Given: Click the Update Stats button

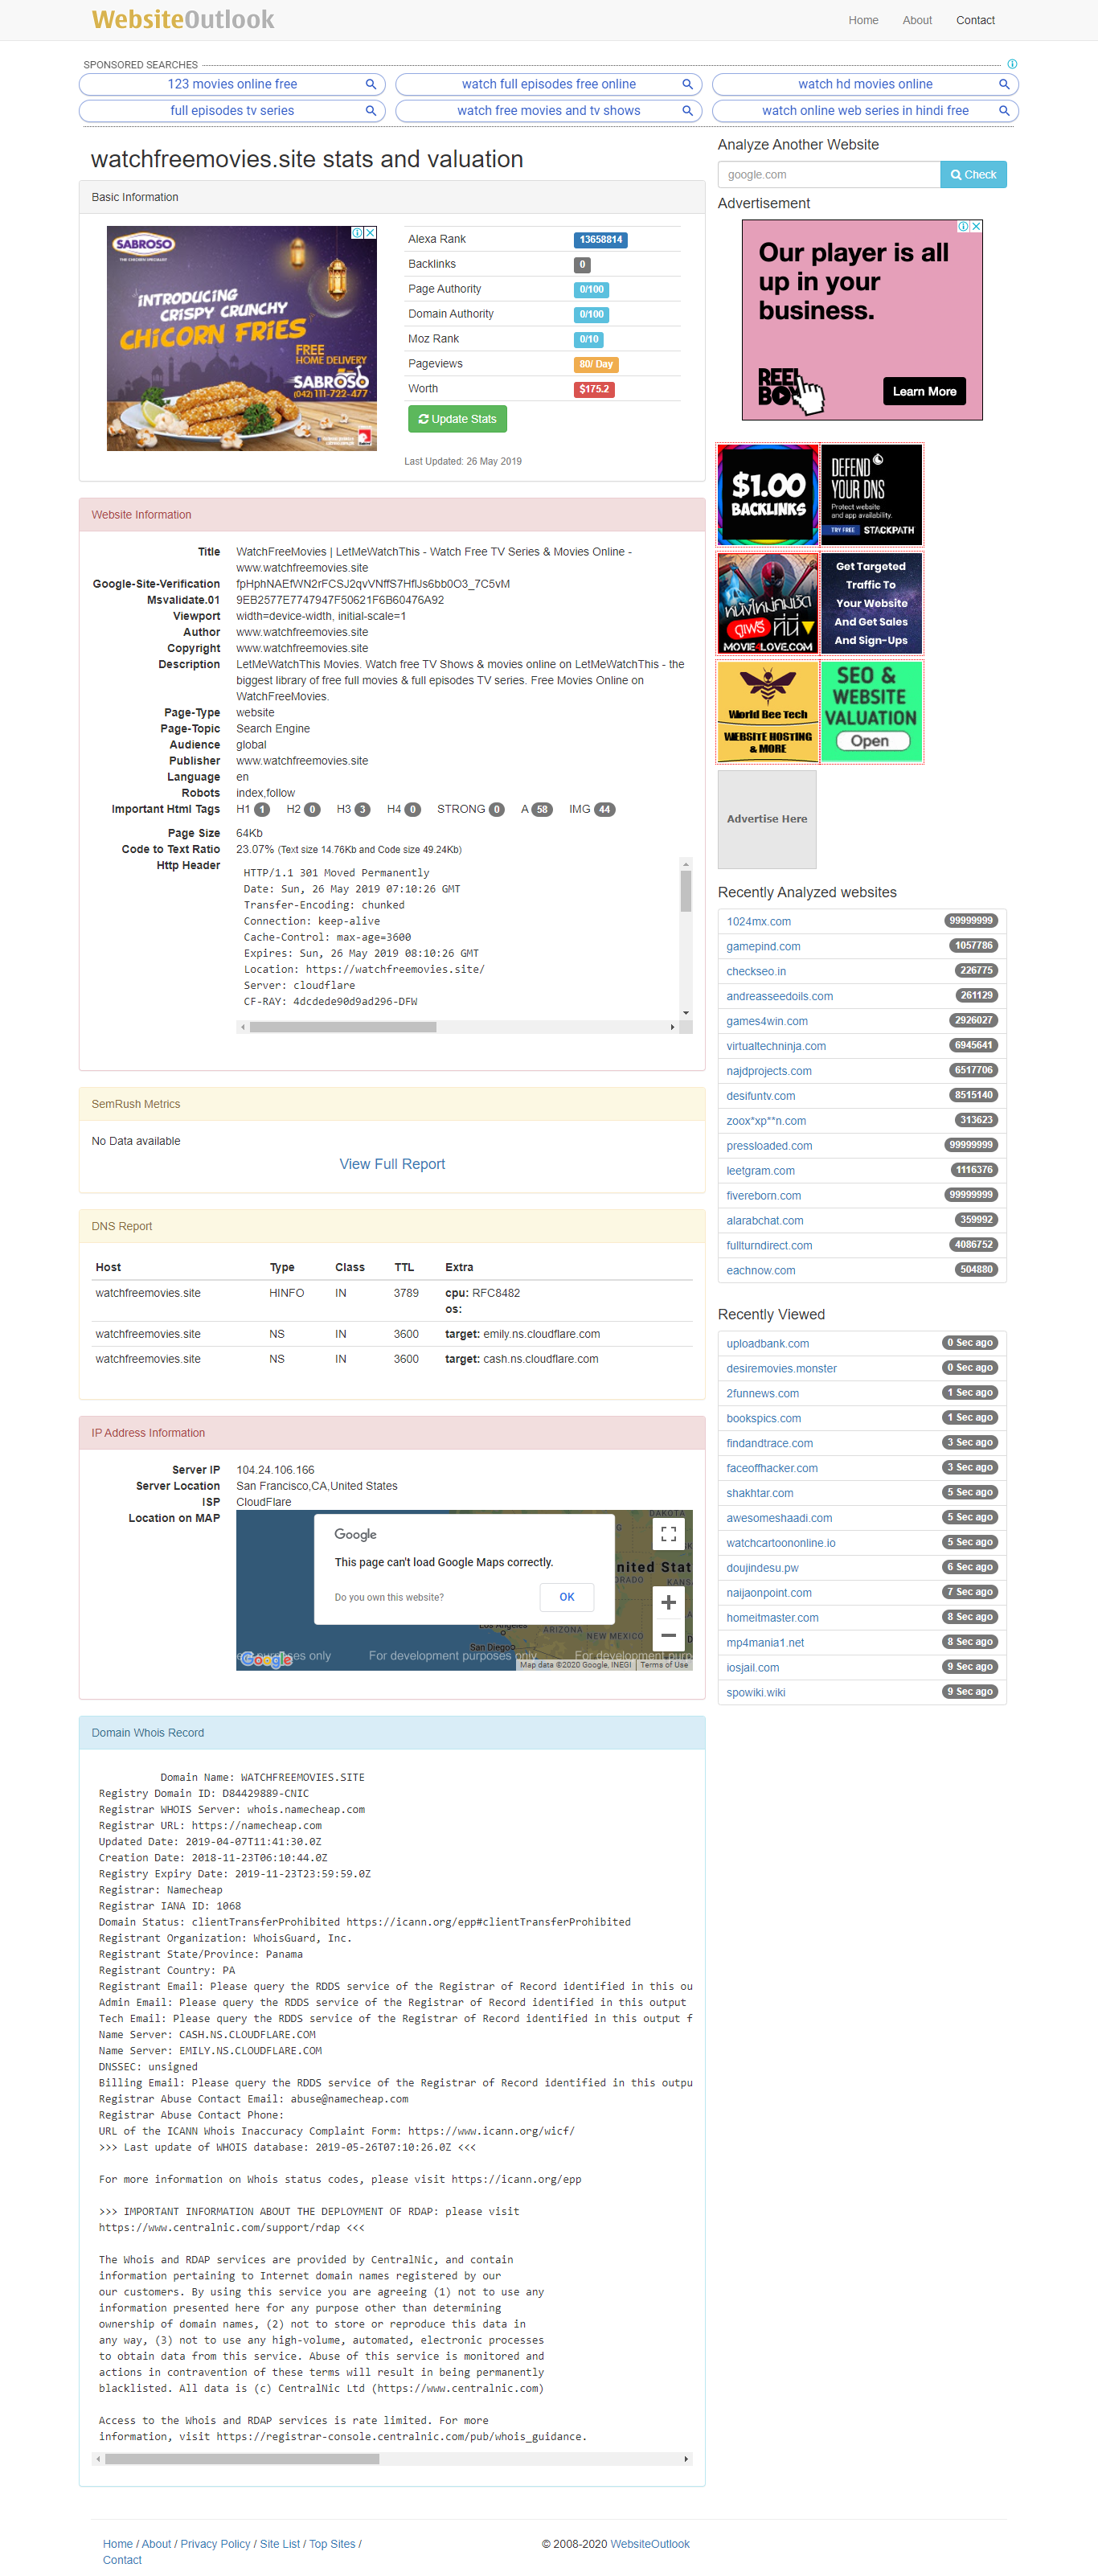Looking at the screenshot, I should coord(457,419).
